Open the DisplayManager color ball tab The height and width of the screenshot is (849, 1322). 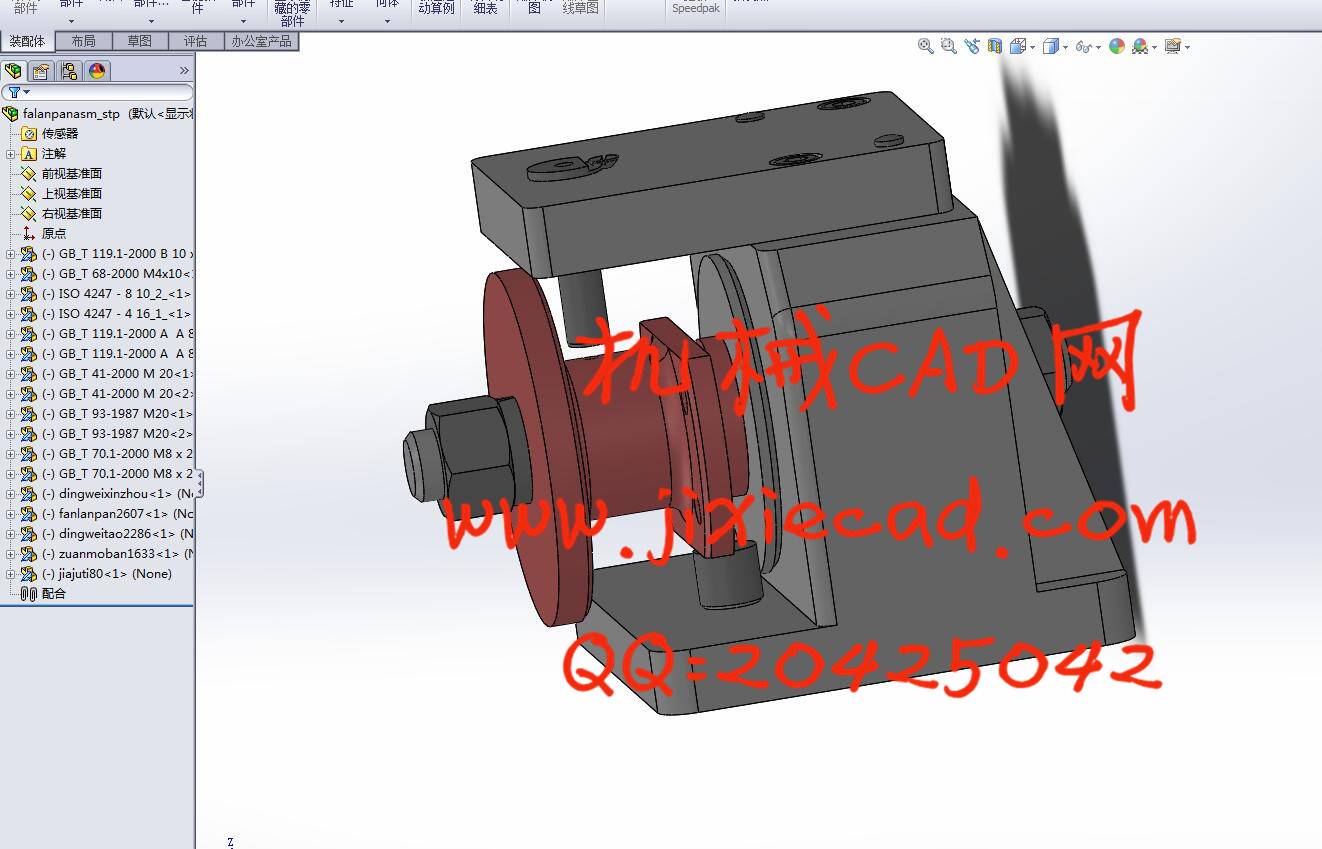96,71
